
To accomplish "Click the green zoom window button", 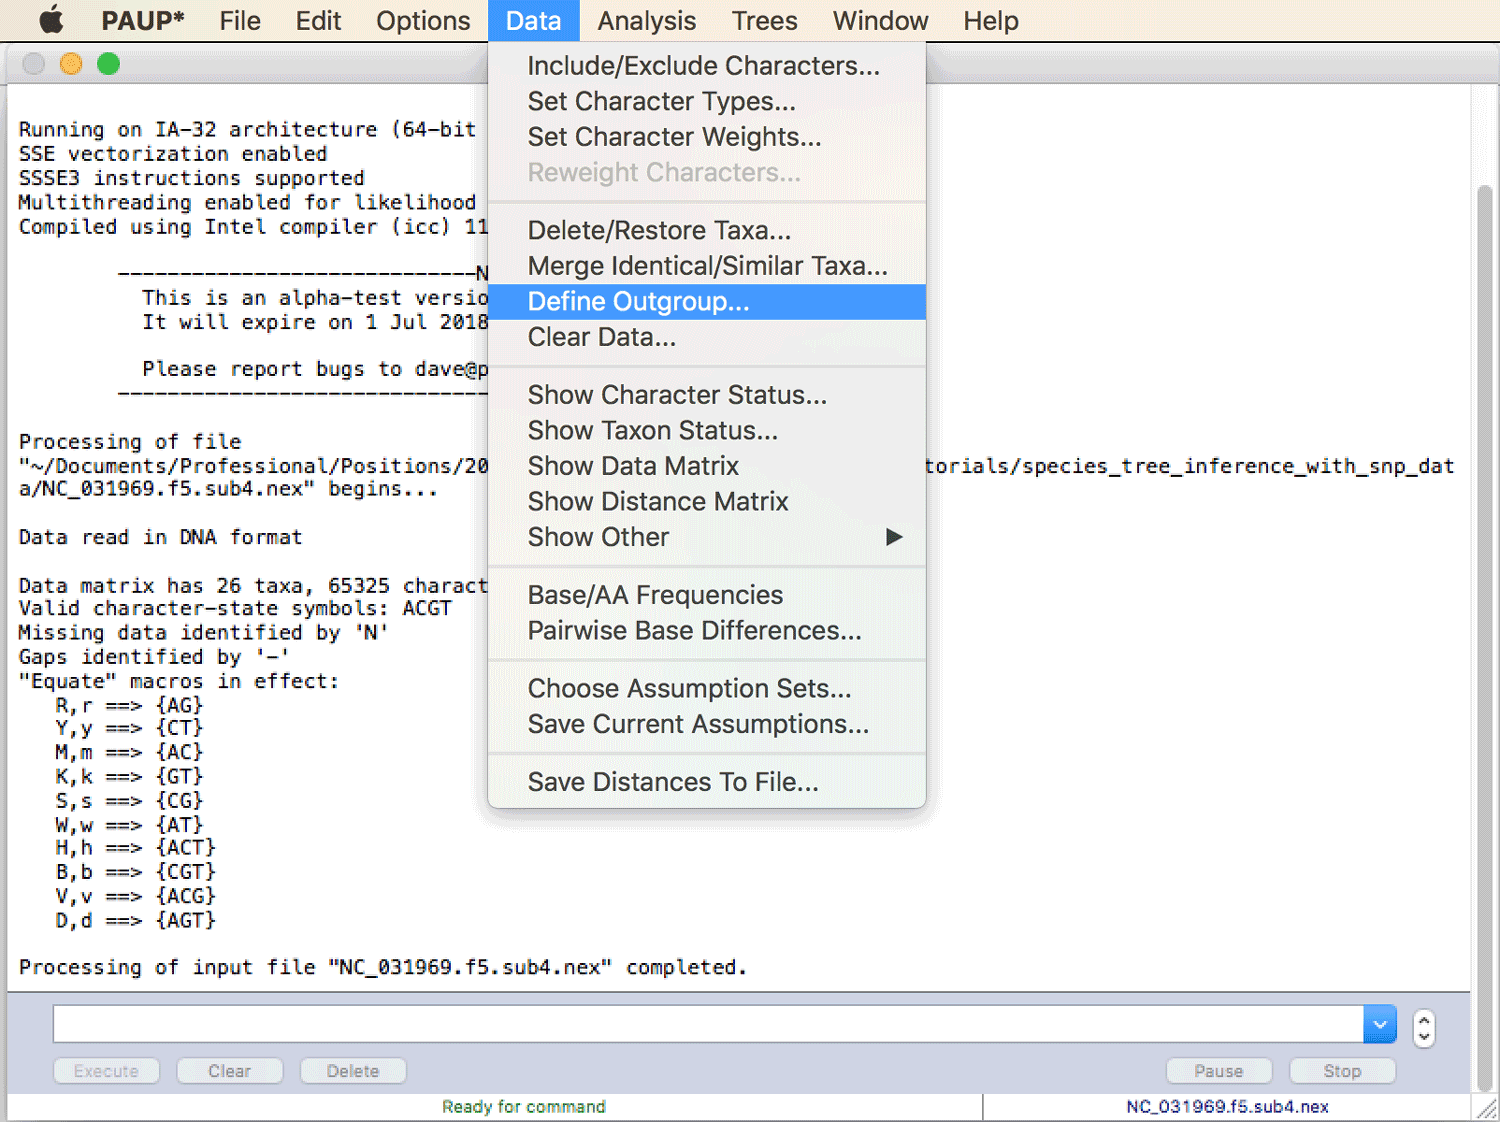I will point(108,64).
